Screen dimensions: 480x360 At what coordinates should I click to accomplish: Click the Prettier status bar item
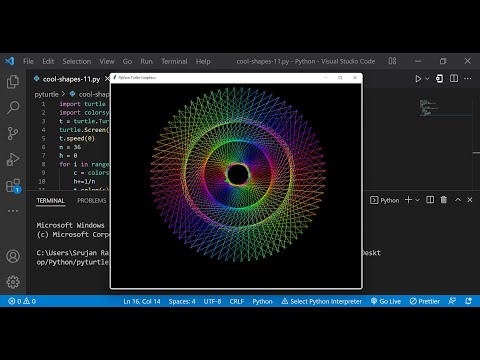pos(425,301)
